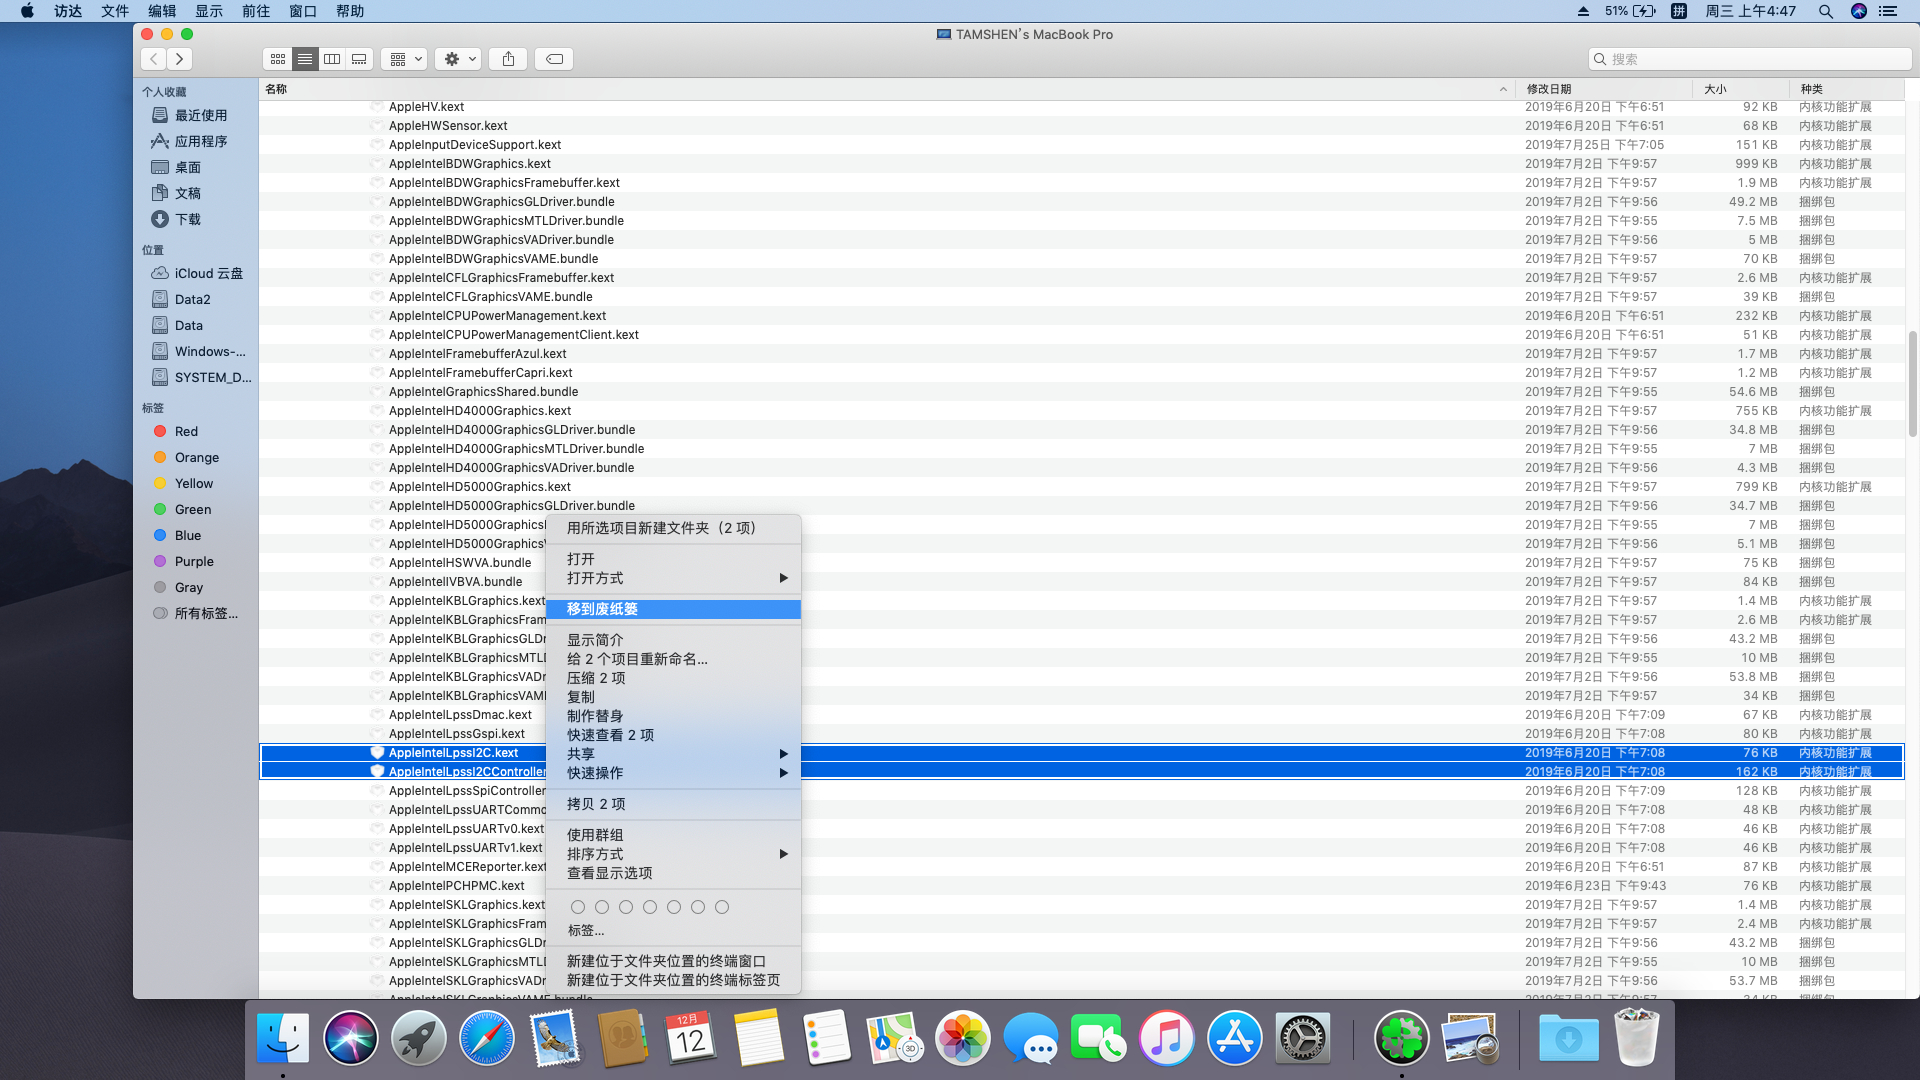Screen dimensions: 1920x1080
Task: Go back with the left arrow button
Action: coord(153,59)
